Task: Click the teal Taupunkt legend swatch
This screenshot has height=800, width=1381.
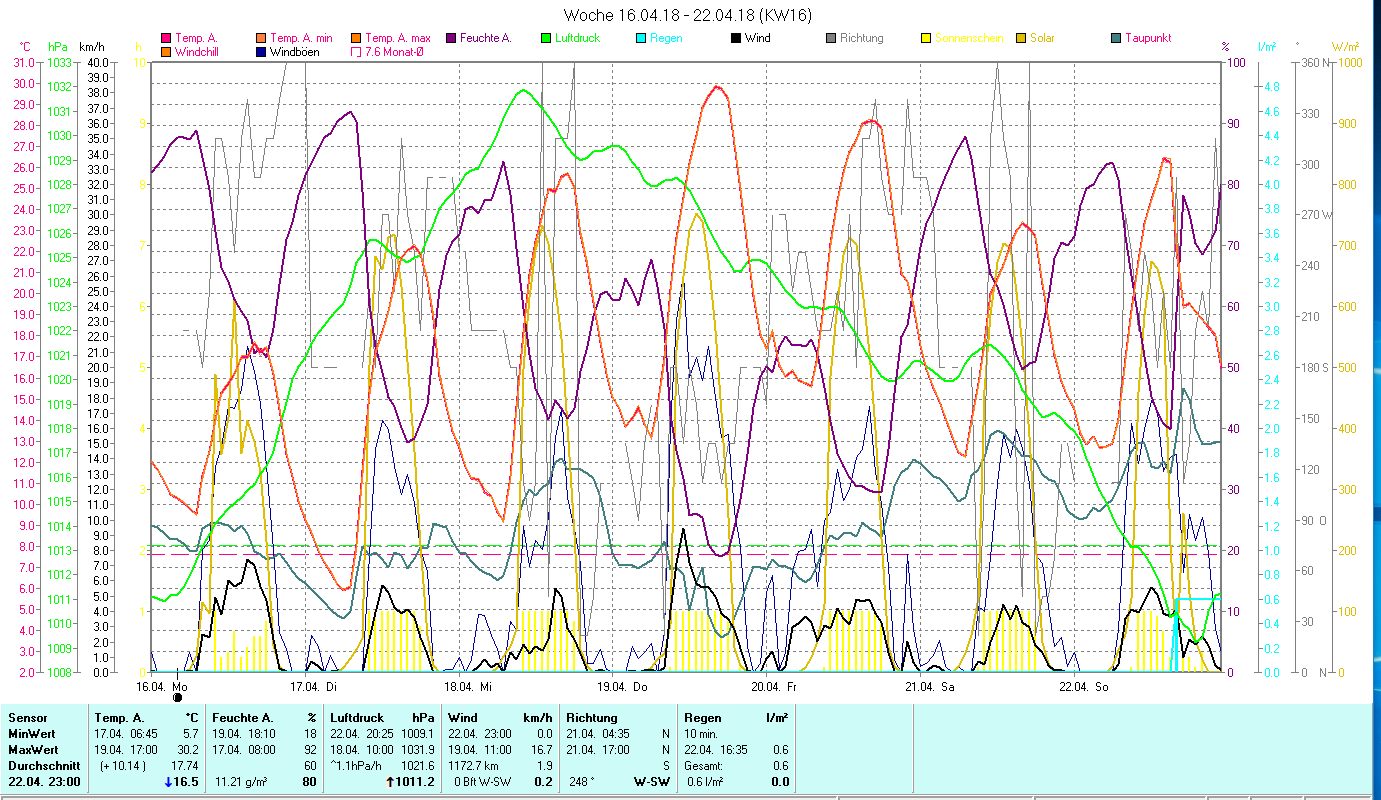Action: 1116,39
